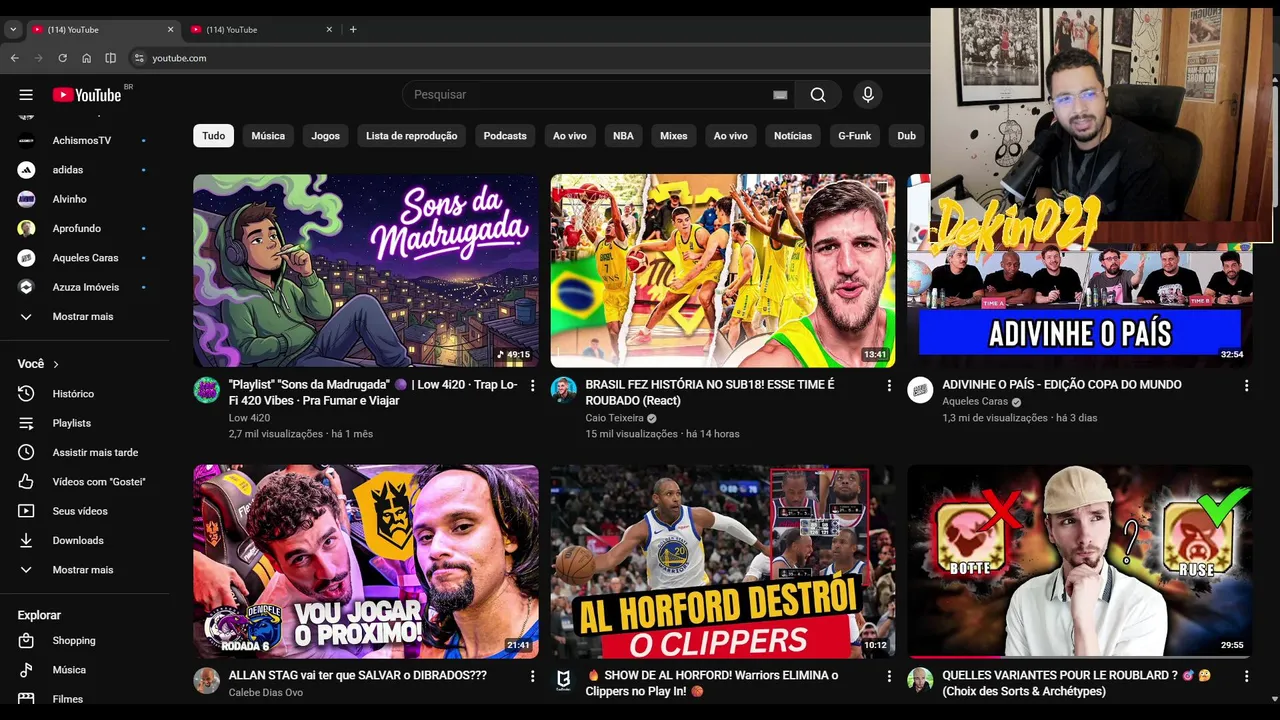Select the Tudo filter chip
The height and width of the screenshot is (720, 1280).
(x=214, y=136)
